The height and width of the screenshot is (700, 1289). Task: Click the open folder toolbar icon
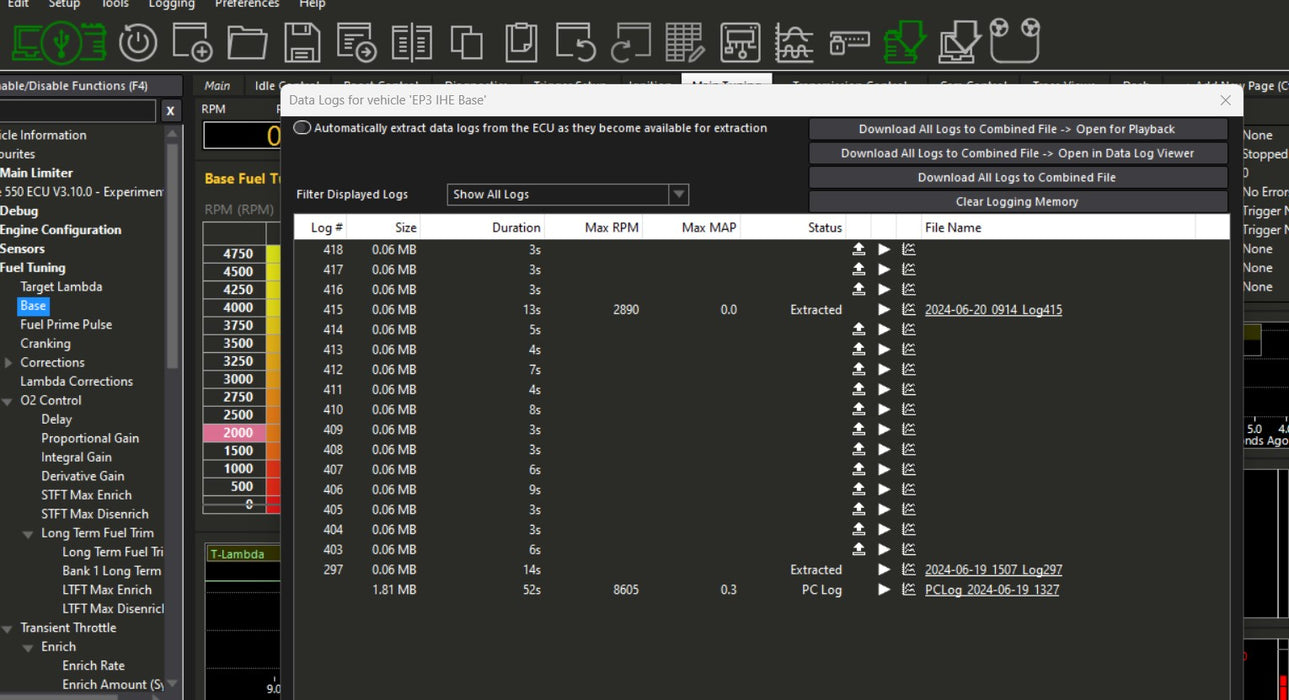coord(246,42)
